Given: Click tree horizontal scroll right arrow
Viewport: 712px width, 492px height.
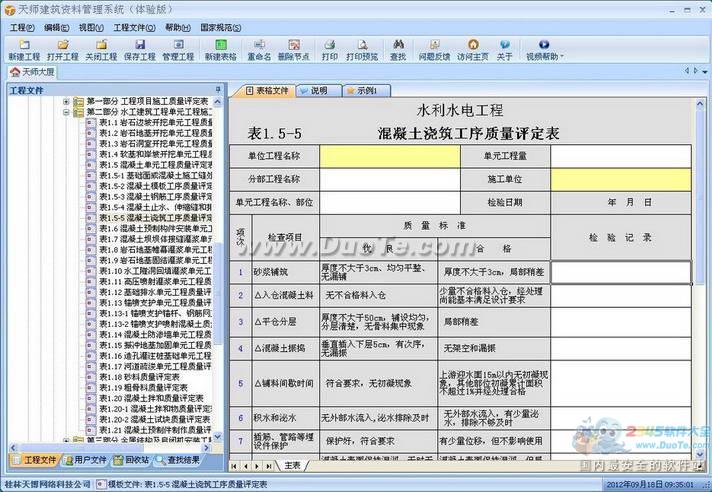Looking at the screenshot, I should (x=207, y=447).
